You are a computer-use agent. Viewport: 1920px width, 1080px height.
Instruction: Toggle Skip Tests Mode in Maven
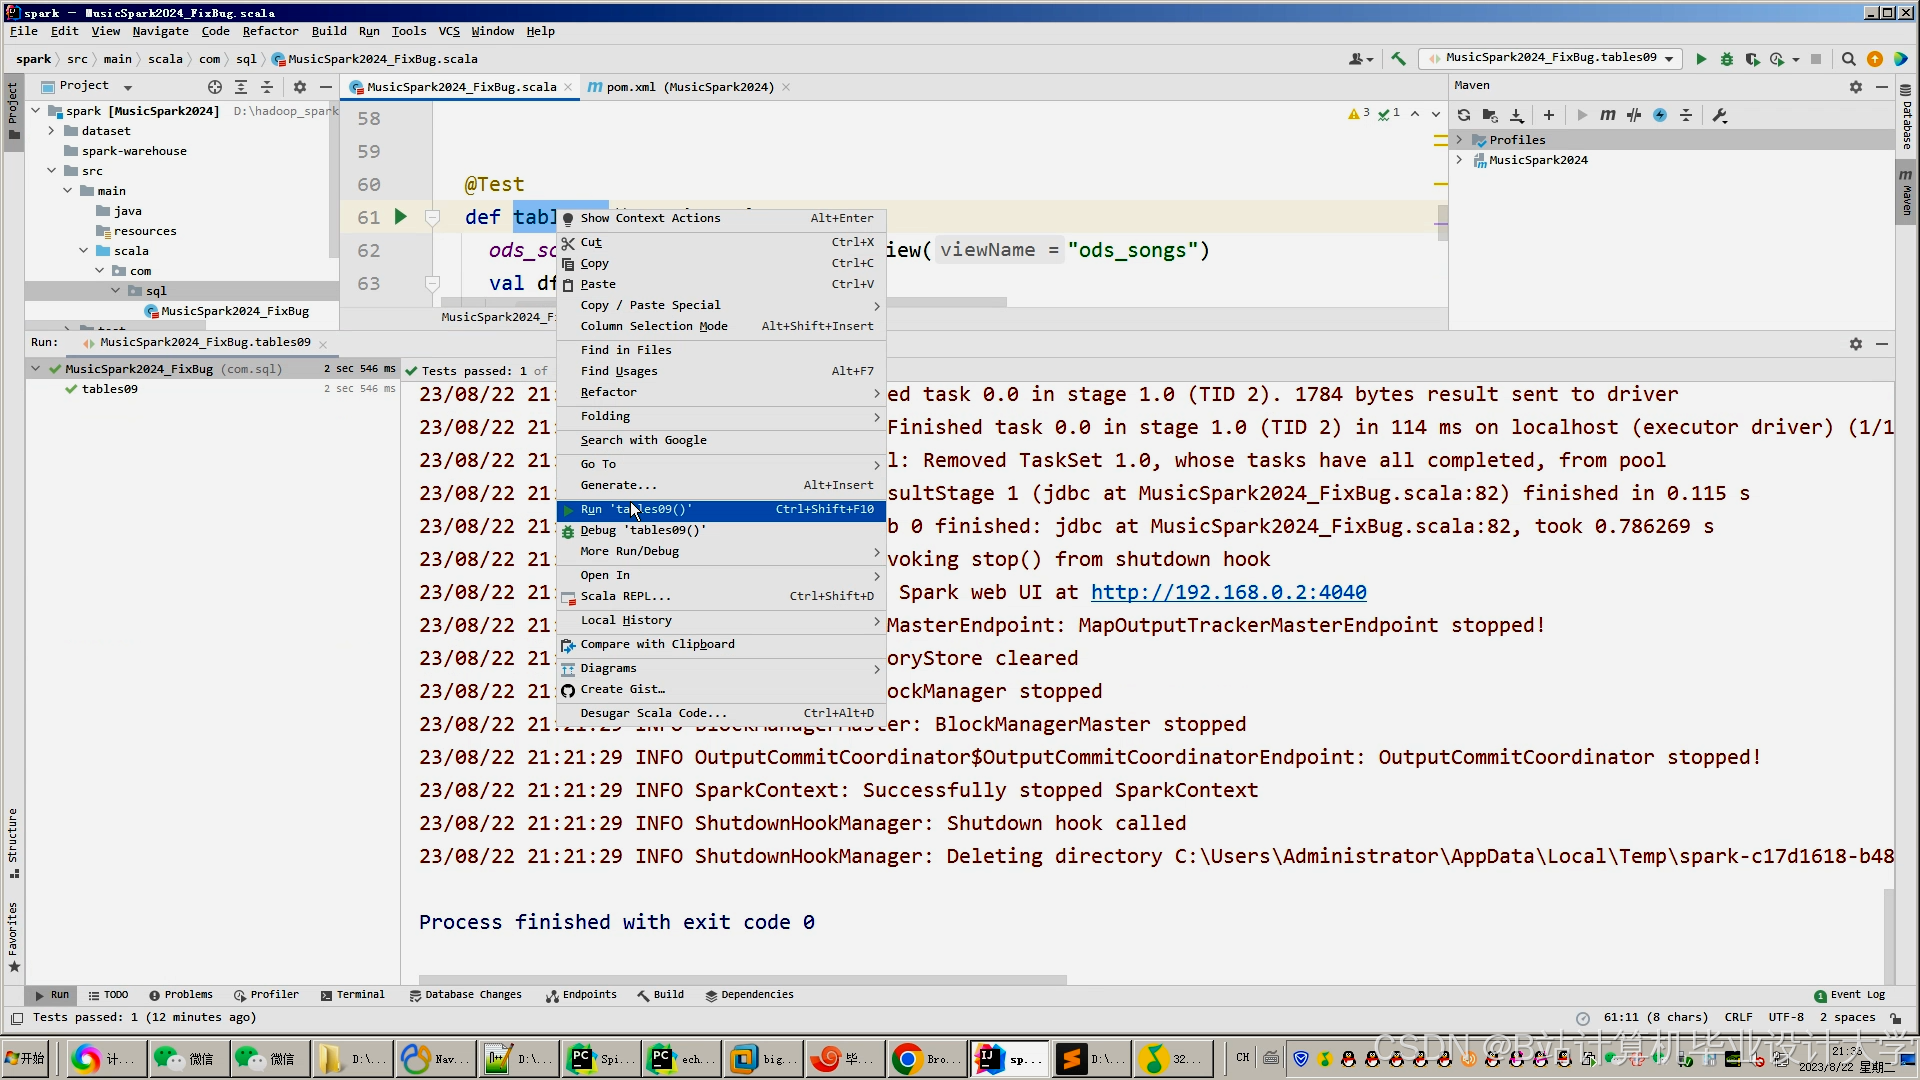tap(1660, 115)
